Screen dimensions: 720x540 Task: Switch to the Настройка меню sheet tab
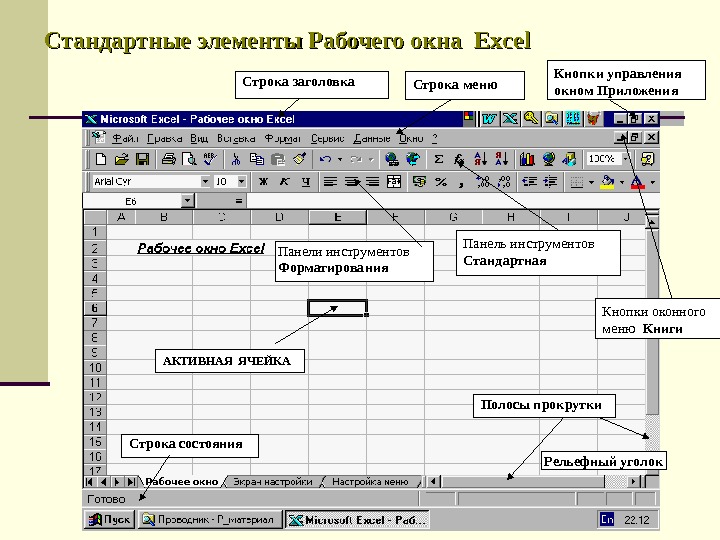pyautogui.click(x=370, y=482)
